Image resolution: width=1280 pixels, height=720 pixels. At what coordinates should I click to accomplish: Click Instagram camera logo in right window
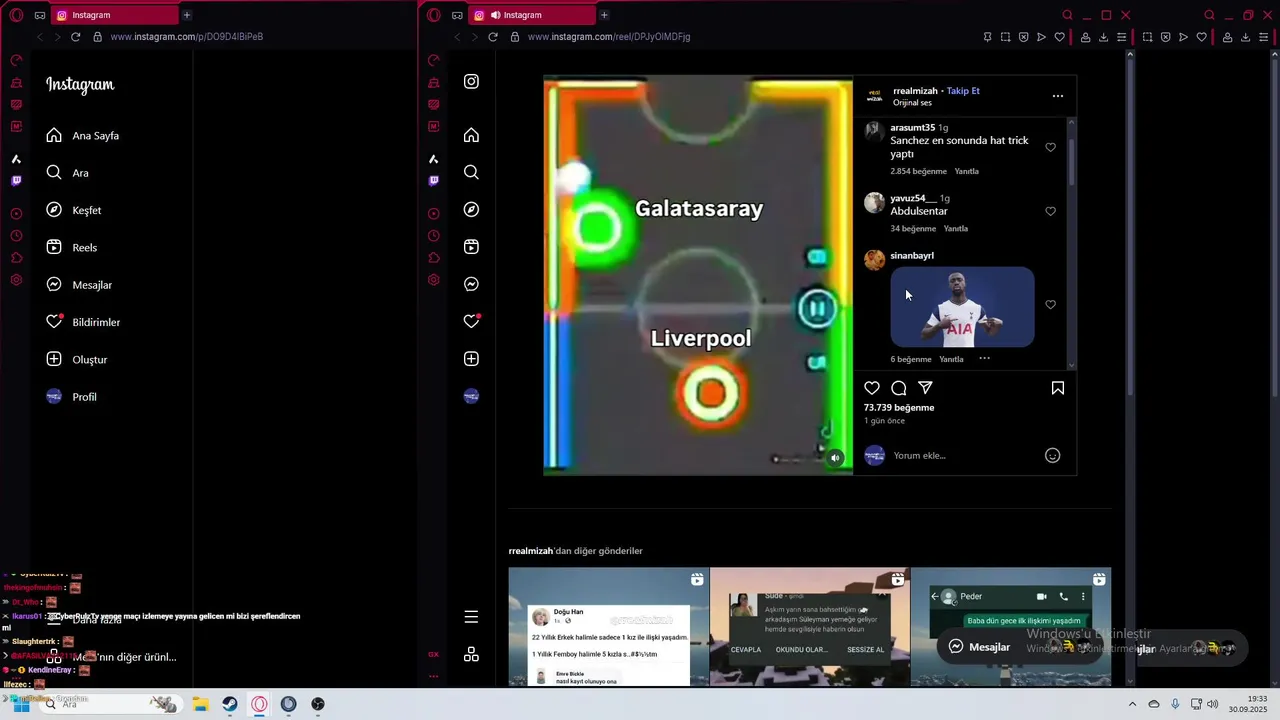[x=471, y=82]
